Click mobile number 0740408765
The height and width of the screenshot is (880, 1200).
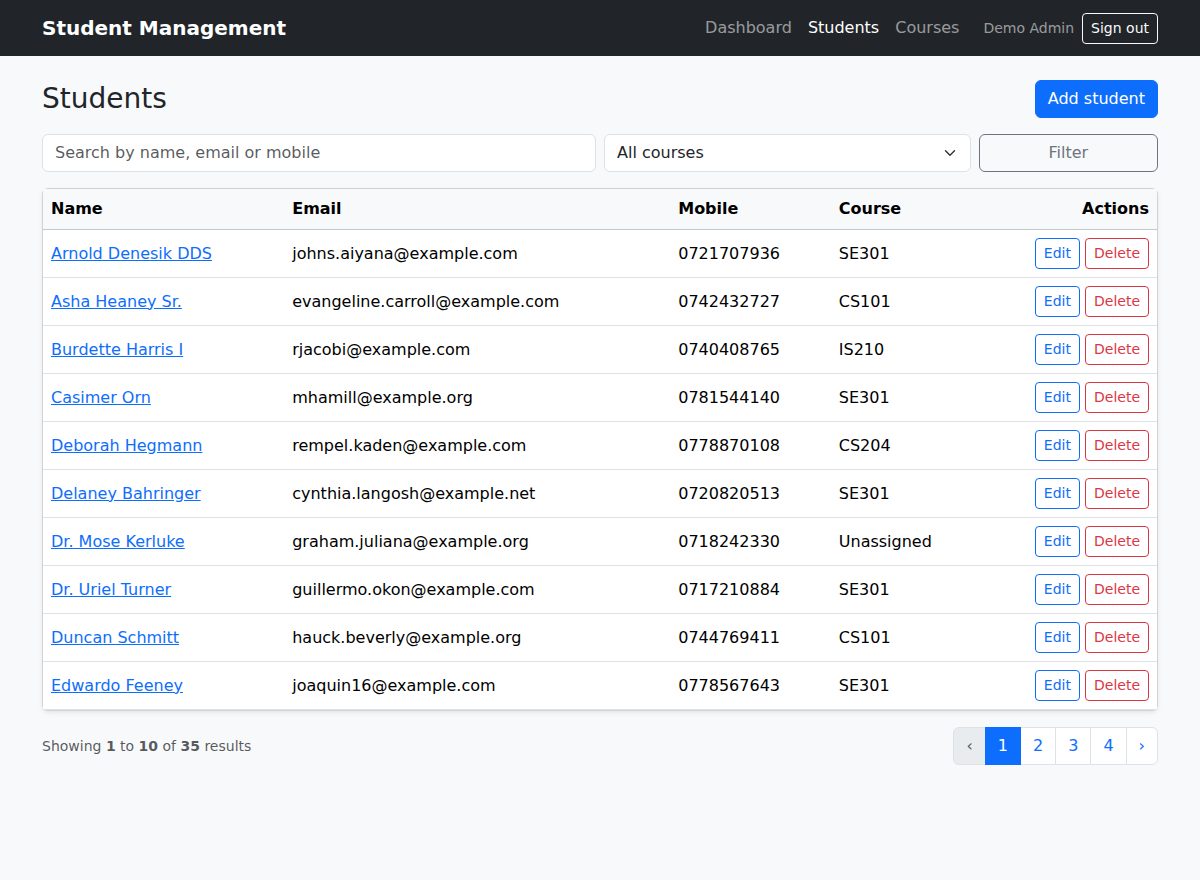point(729,350)
